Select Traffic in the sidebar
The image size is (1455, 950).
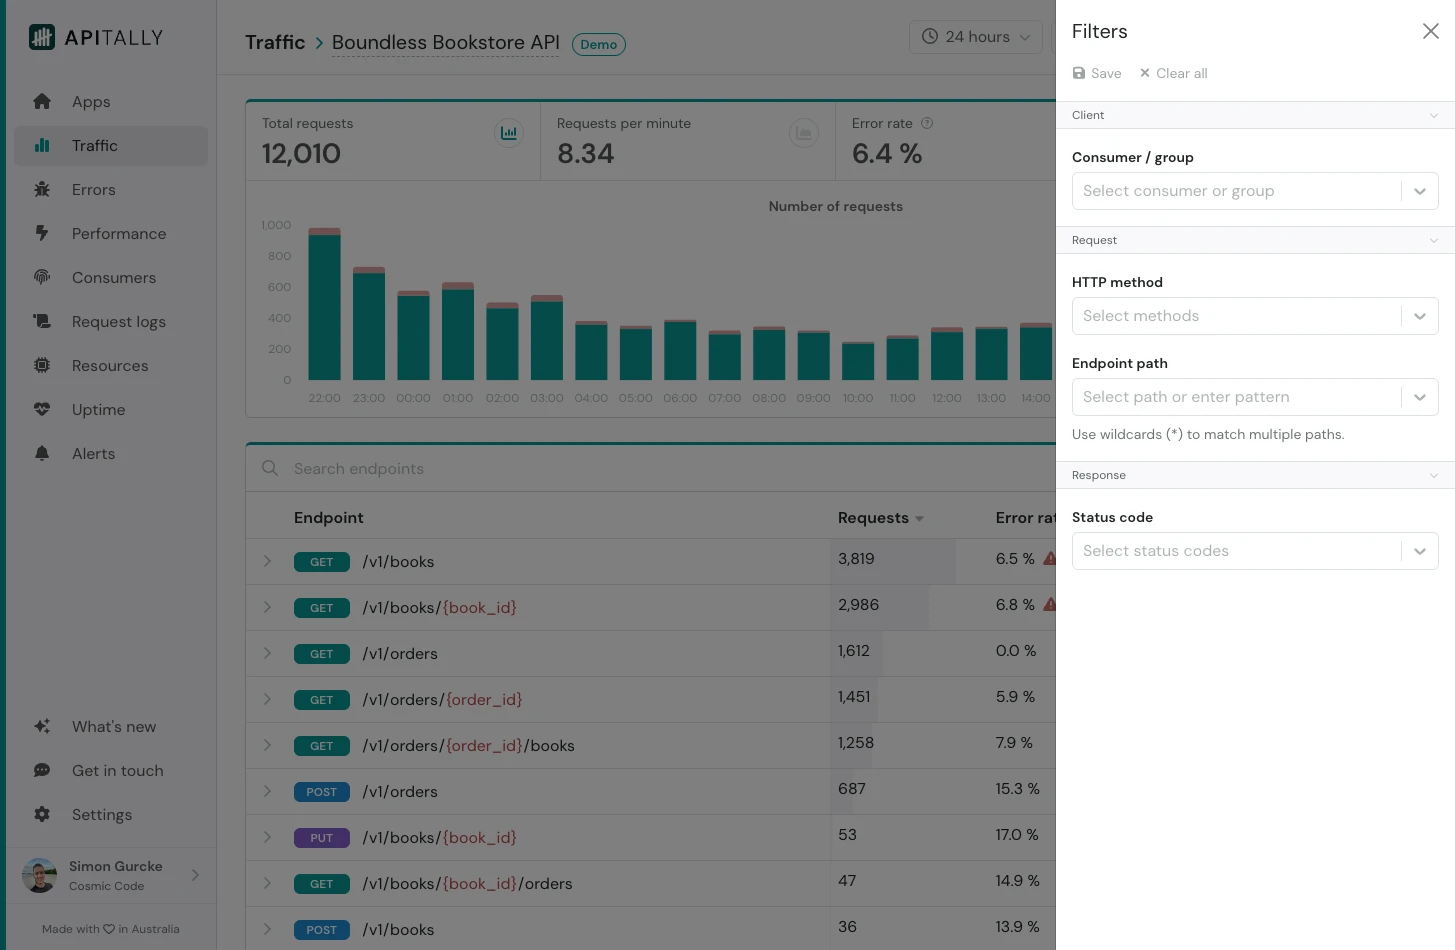tap(93, 145)
